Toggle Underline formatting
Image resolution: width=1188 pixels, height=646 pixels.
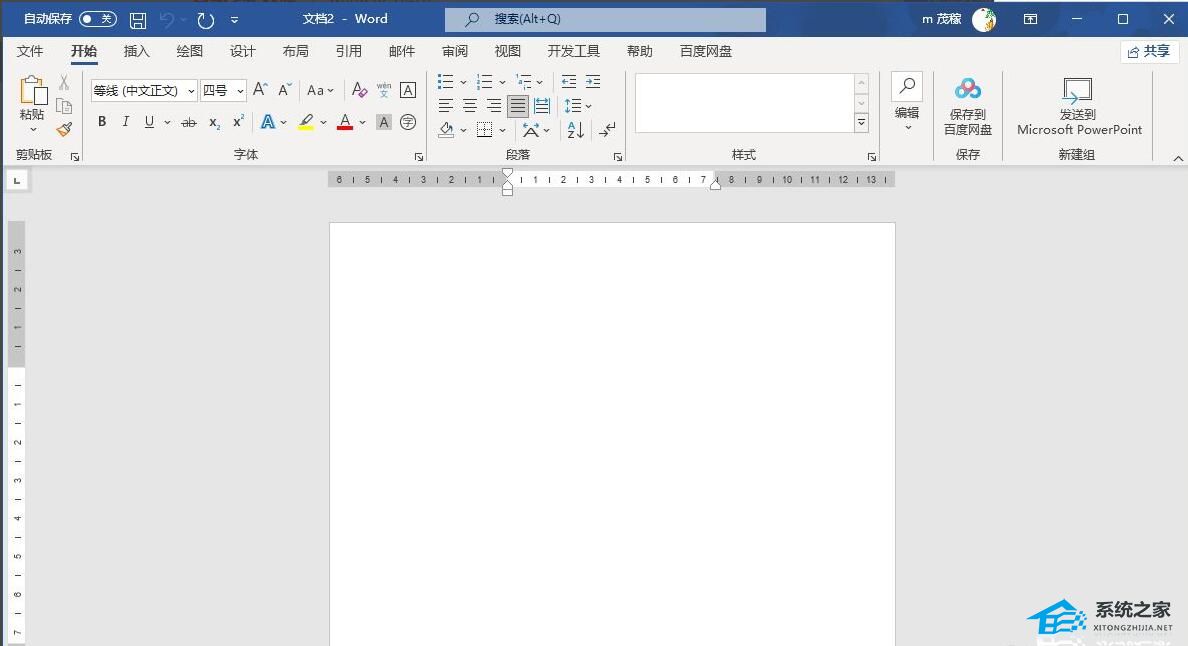pos(149,122)
